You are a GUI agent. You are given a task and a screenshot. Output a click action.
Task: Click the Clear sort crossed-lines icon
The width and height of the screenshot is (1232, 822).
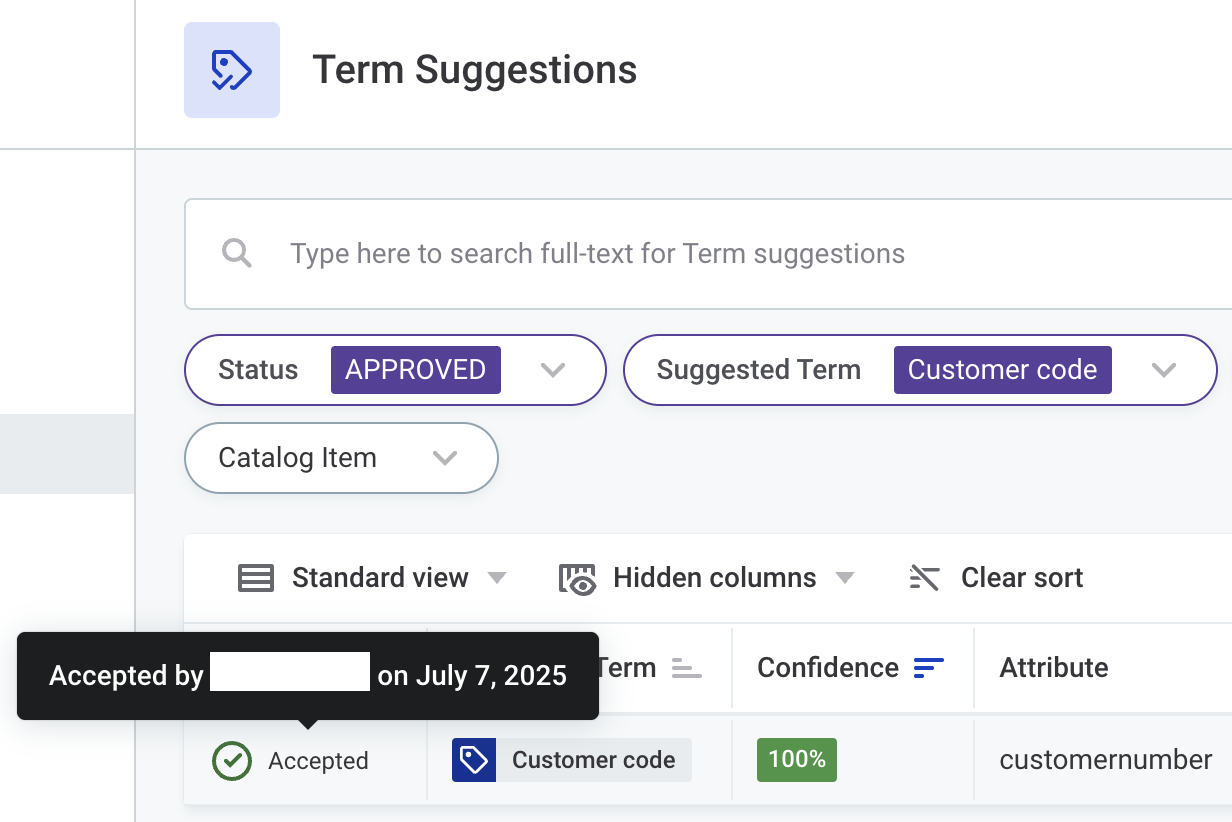coord(925,577)
